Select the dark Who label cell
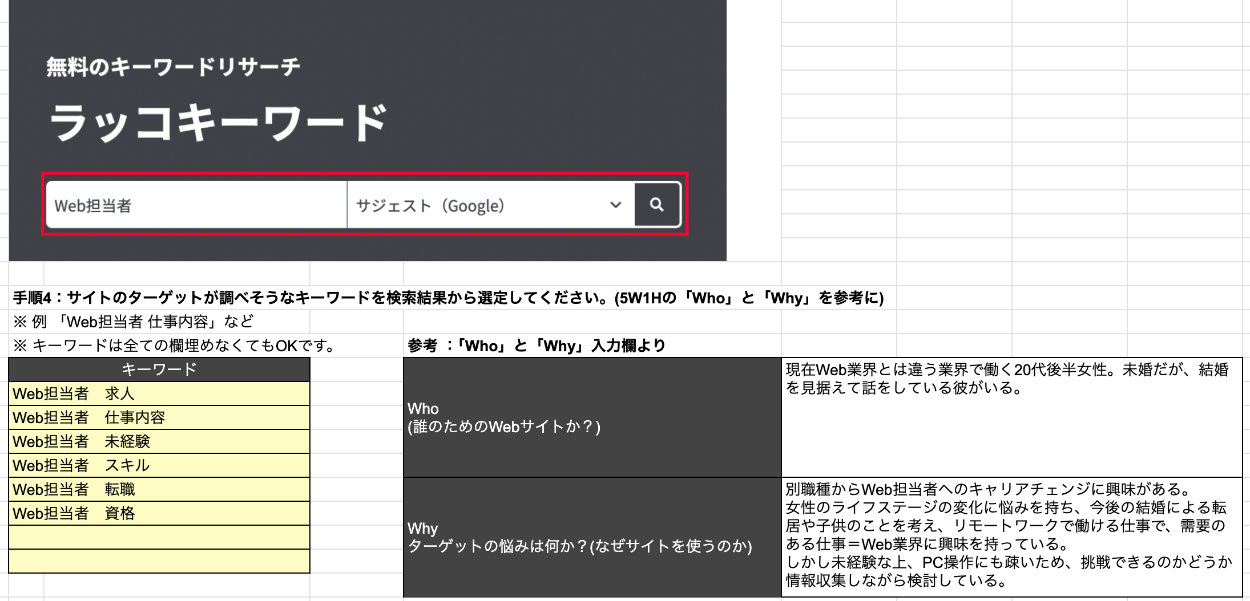The image size is (1250, 601). coord(592,417)
